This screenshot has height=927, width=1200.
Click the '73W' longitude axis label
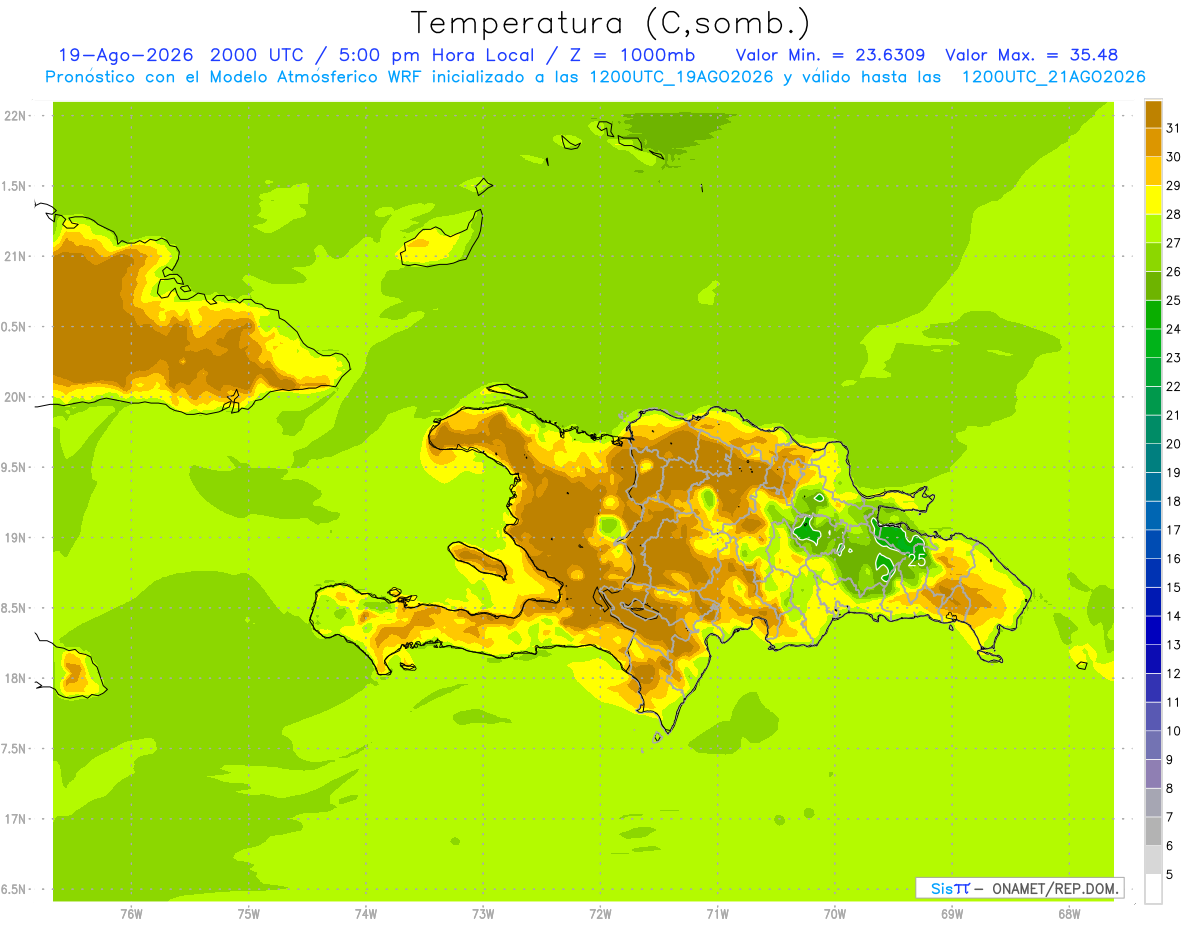[x=483, y=914]
